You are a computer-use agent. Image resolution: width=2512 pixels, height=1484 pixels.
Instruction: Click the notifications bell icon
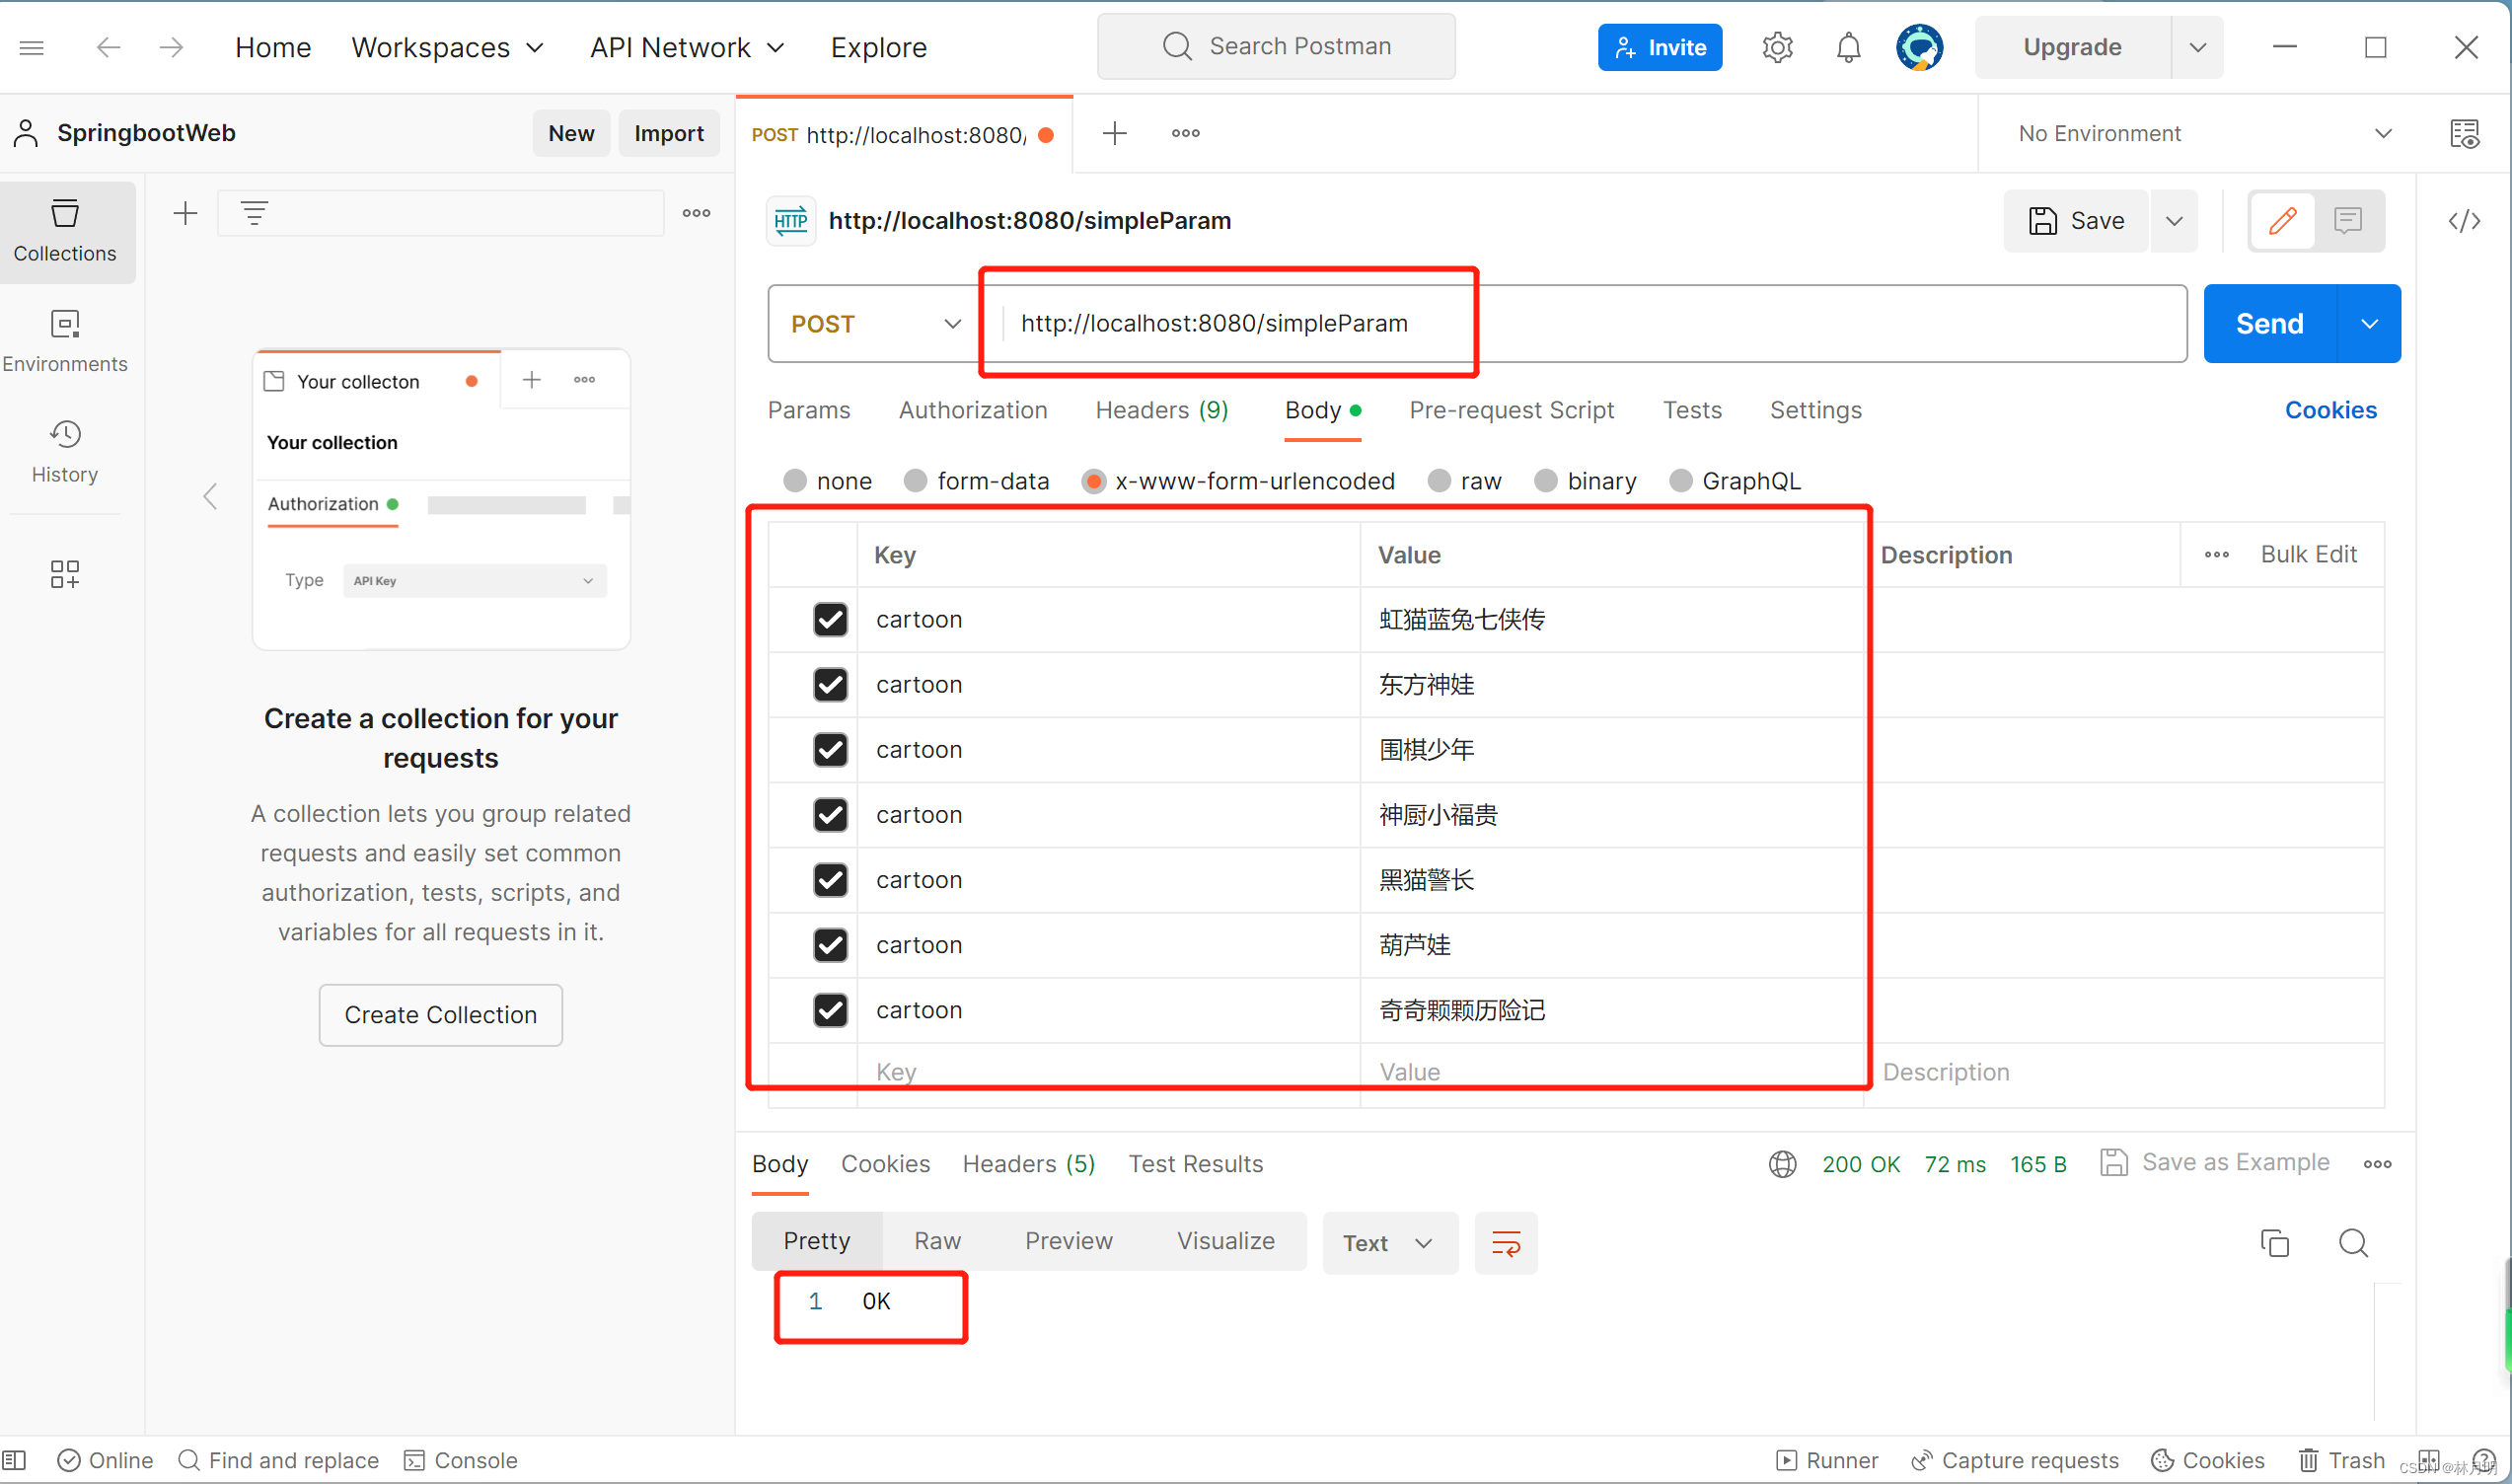point(1848,47)
